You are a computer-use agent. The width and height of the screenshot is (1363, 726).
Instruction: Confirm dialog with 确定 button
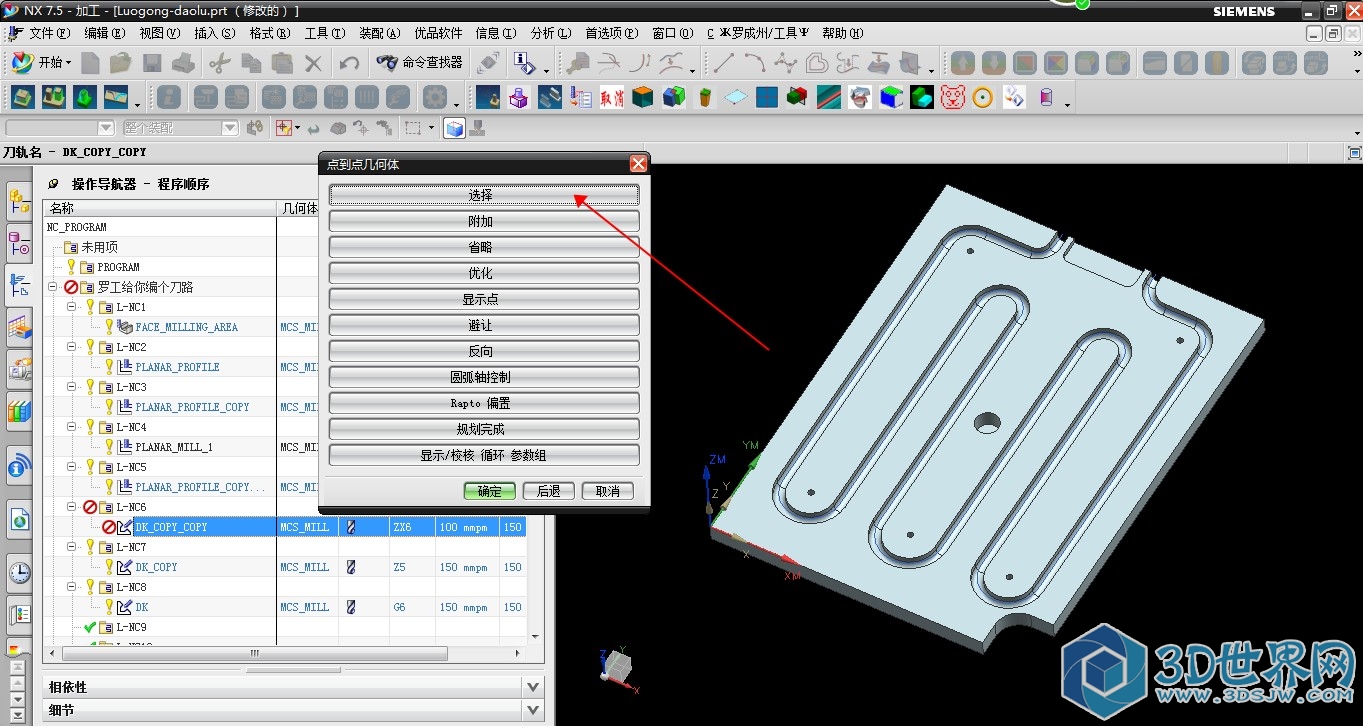tap(490, 491)
